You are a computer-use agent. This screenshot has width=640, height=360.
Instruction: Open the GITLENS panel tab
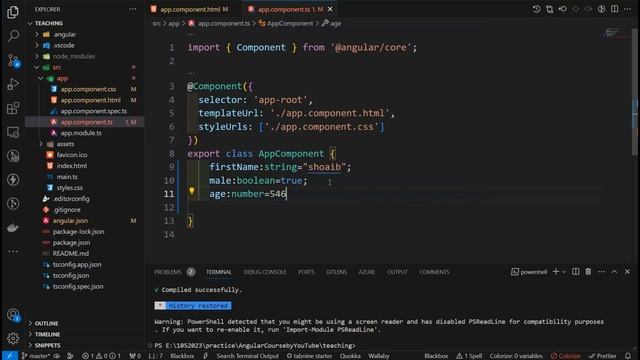(x=336, y=272)
